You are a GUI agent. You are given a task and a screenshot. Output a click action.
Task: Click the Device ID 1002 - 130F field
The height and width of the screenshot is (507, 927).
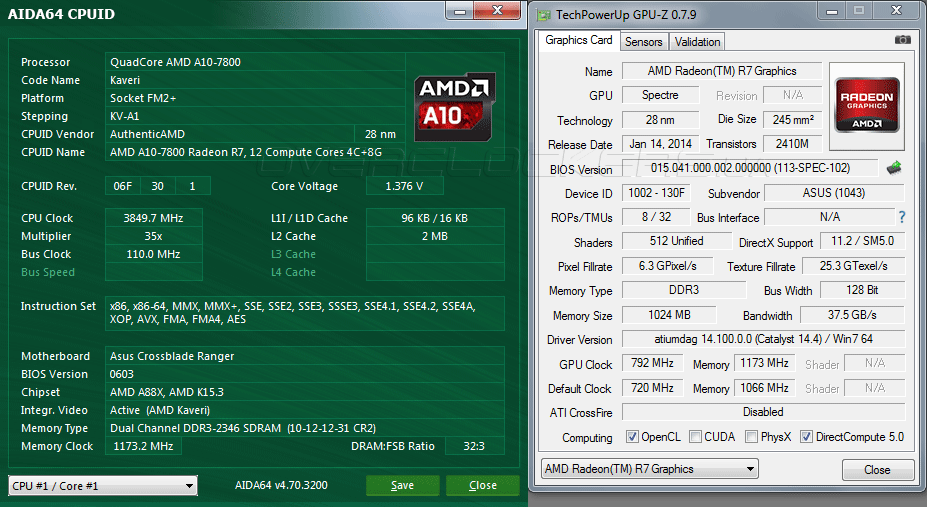(656, 193)
